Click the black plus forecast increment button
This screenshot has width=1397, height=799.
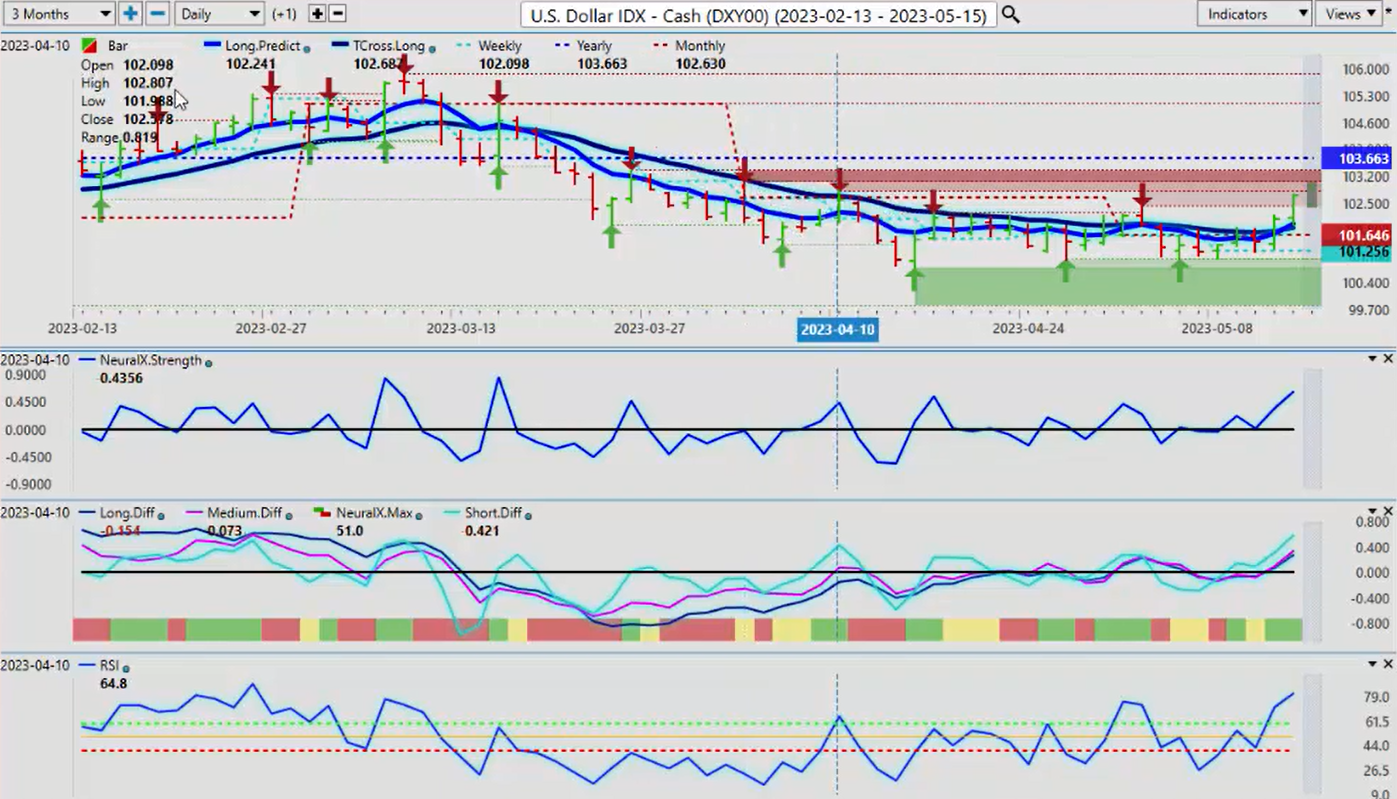coord(317,14)
